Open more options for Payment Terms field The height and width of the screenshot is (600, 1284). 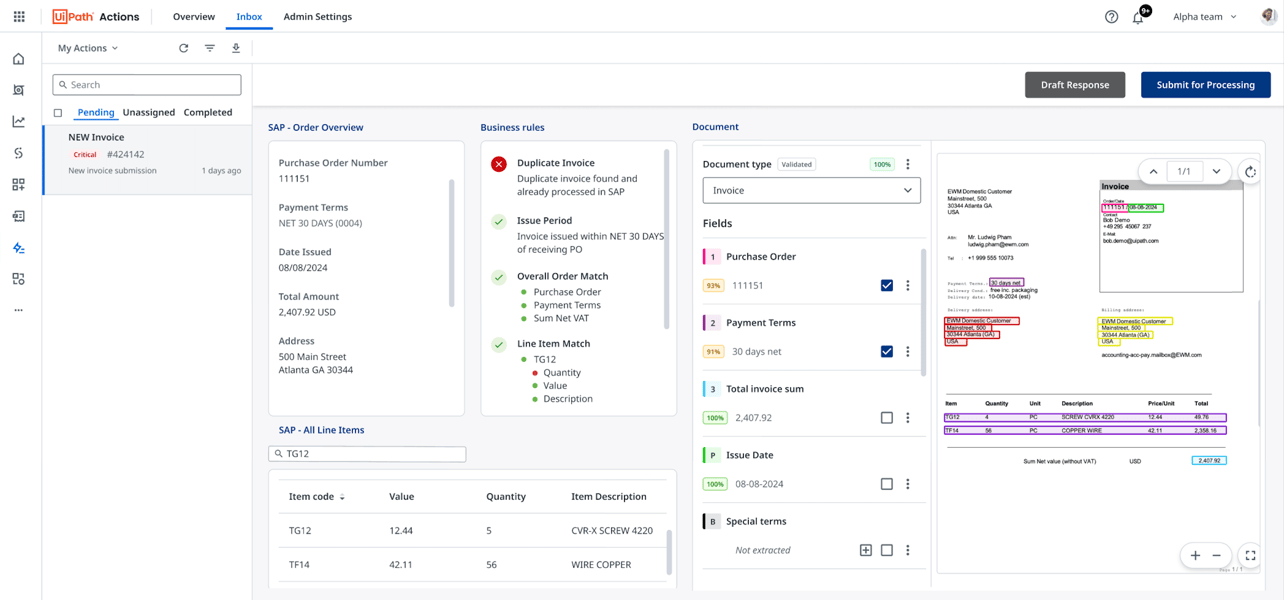coord(908,352)
